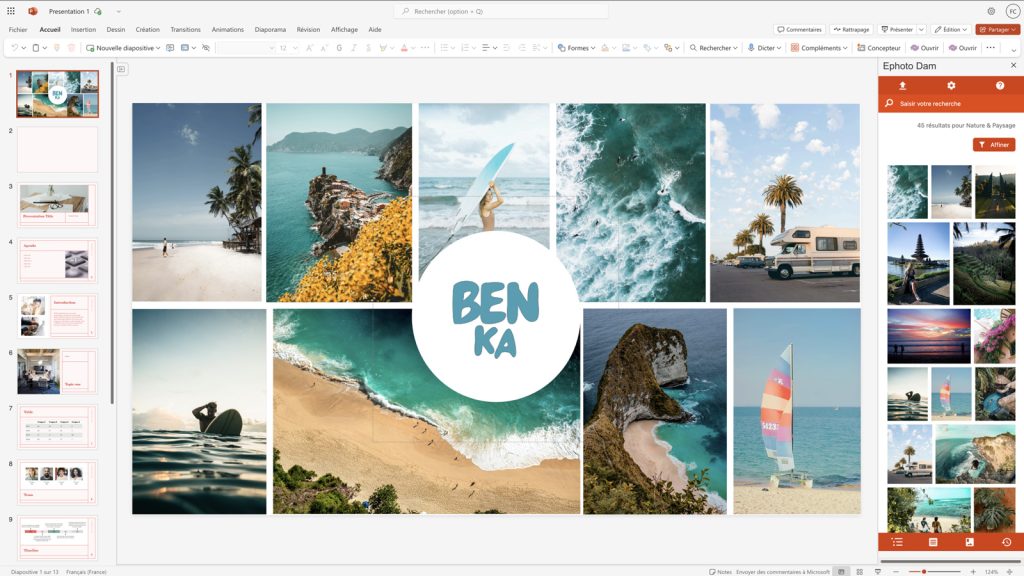The image size is (1024, 576).
Task: Click the undo arrow icon
Action: (14, 48)
